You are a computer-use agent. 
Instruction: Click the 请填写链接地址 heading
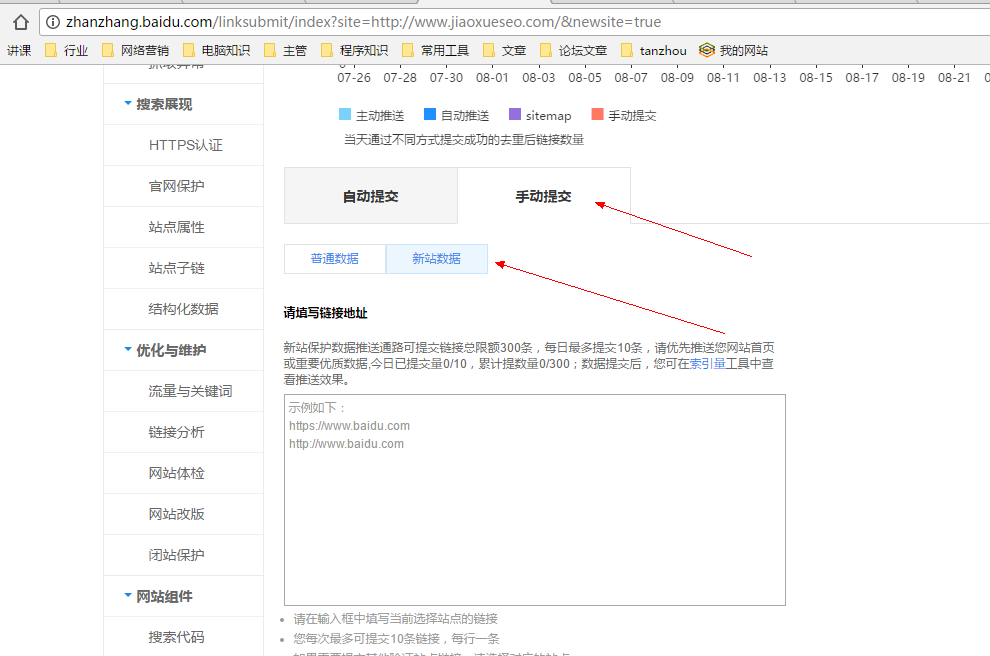tap(325, 313)
